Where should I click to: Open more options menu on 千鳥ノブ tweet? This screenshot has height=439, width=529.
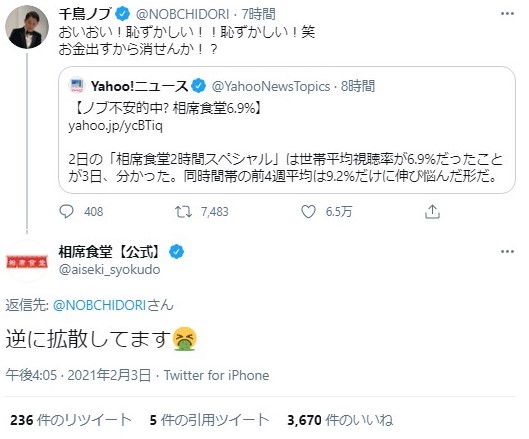click(x=507, y=14)
